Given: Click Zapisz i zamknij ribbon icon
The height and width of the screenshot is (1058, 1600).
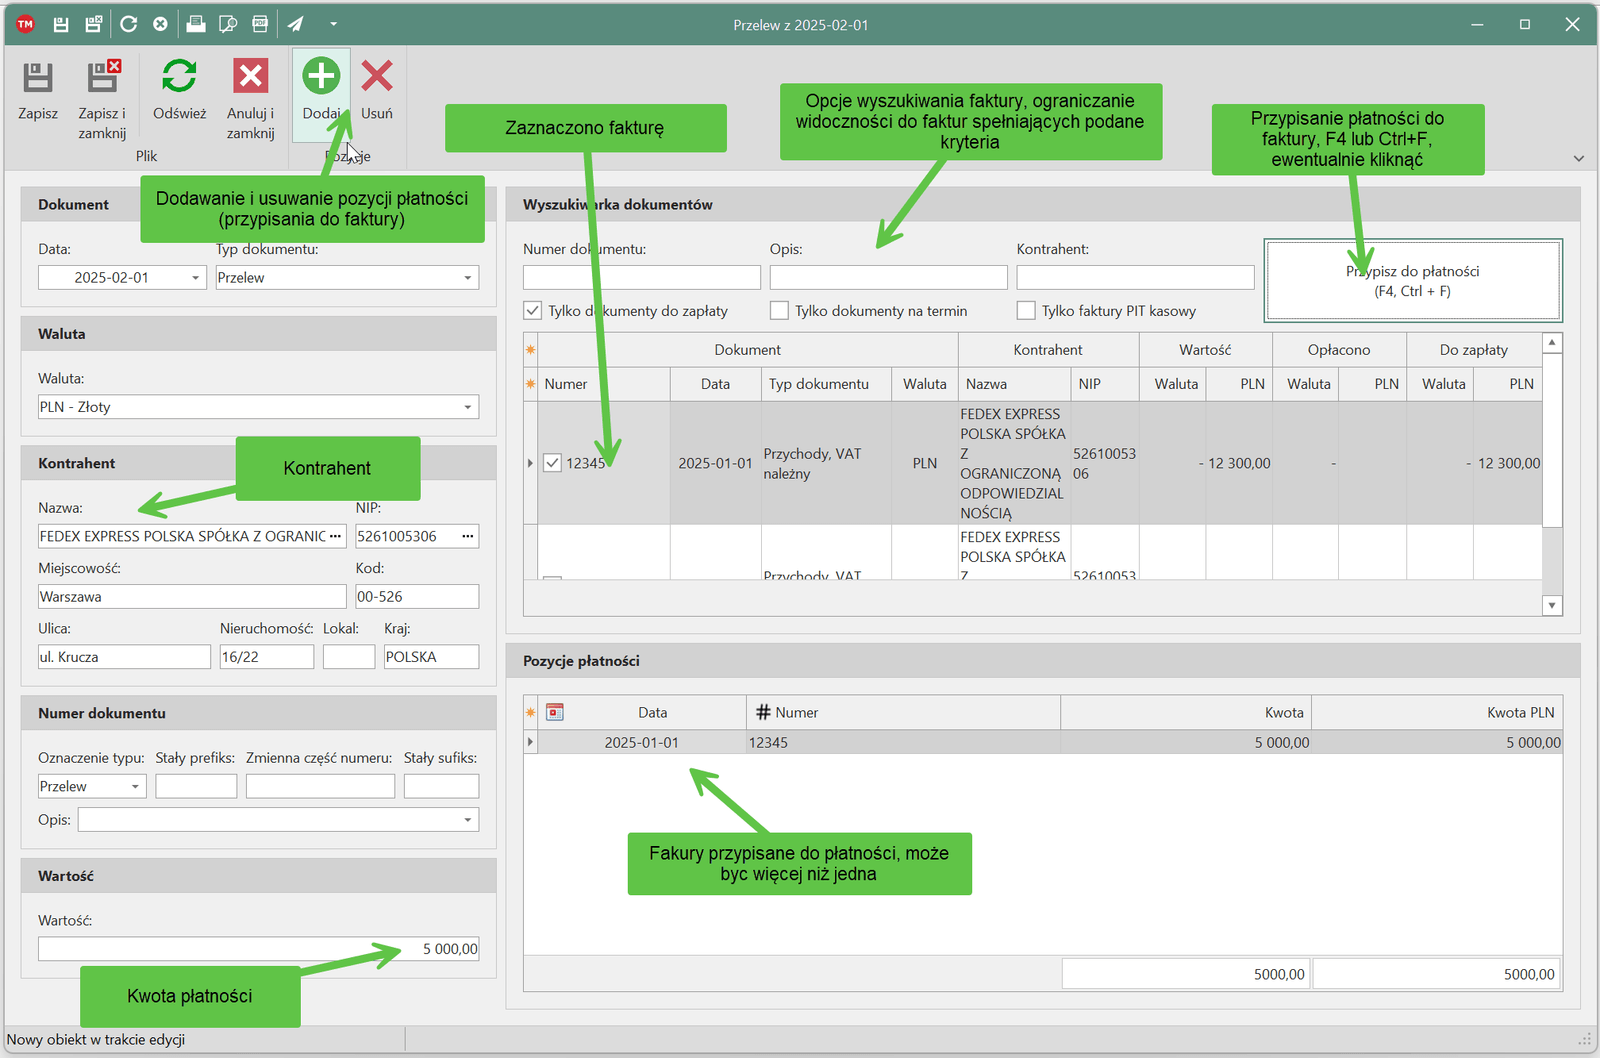Looking at the screenshot, I should [102, 79].
